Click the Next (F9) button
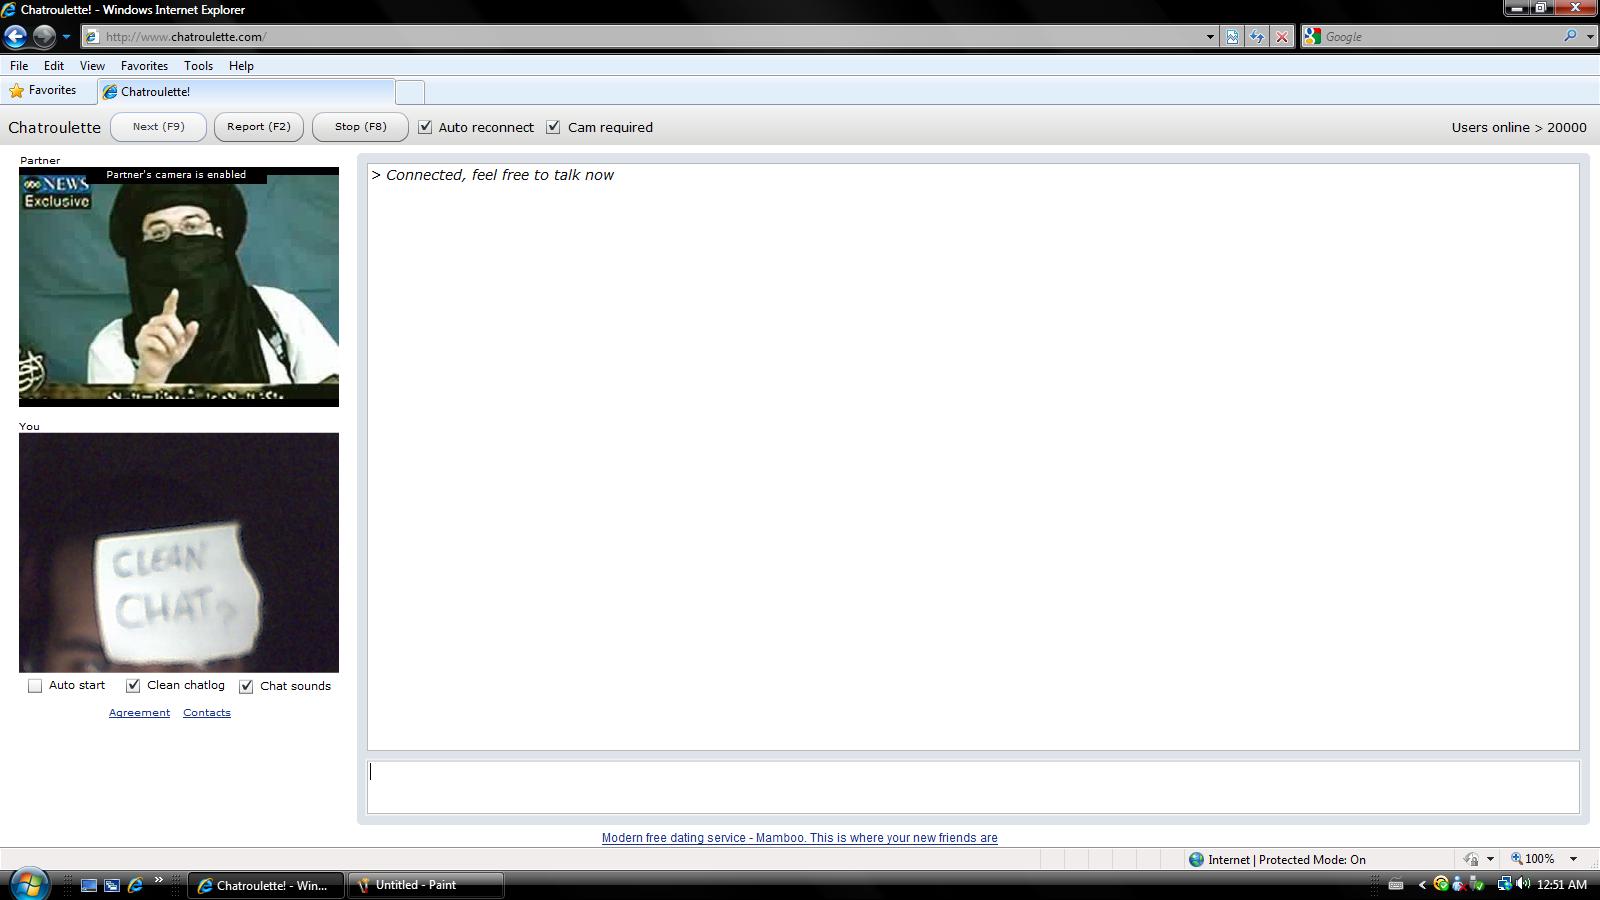The image size is (1600, 900). tap(158, 127)
